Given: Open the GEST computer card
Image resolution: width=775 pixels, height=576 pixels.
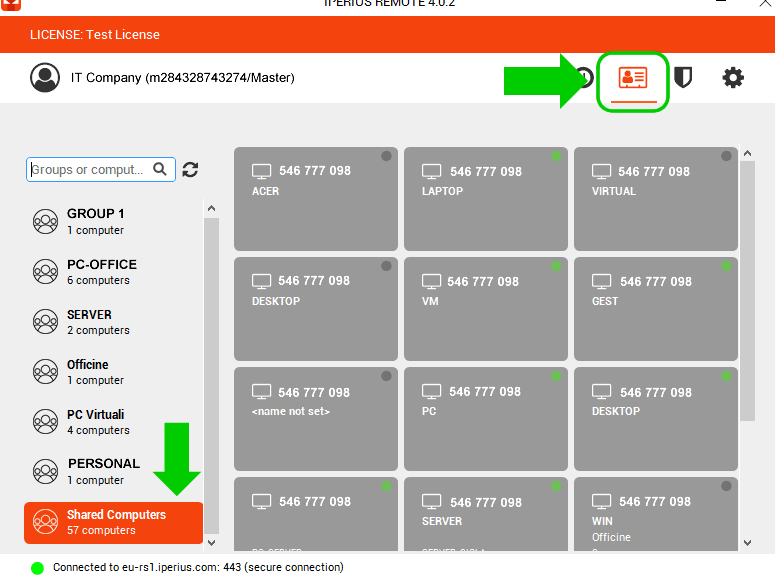Looking at the screenshot, I should point(656,309).
